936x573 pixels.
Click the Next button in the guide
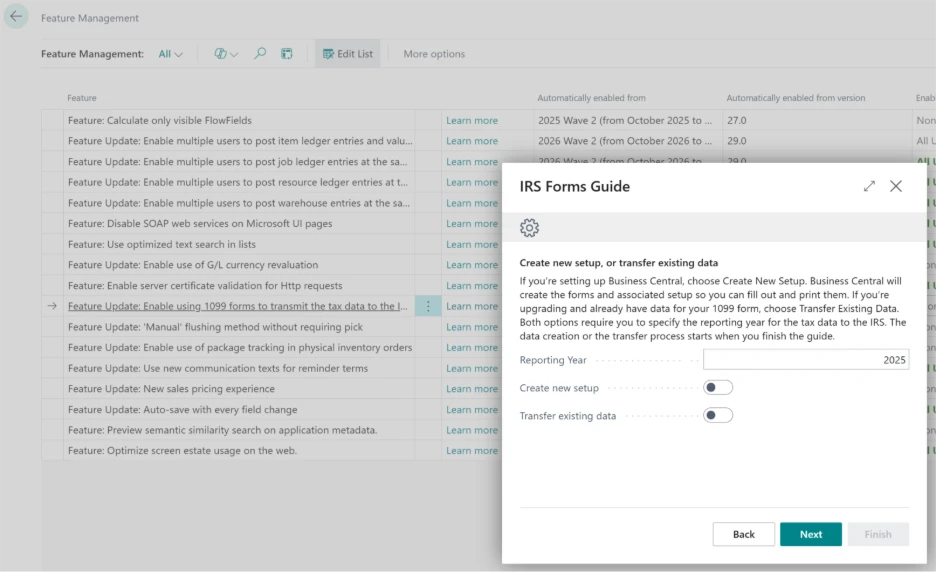[x=810, y=534]
